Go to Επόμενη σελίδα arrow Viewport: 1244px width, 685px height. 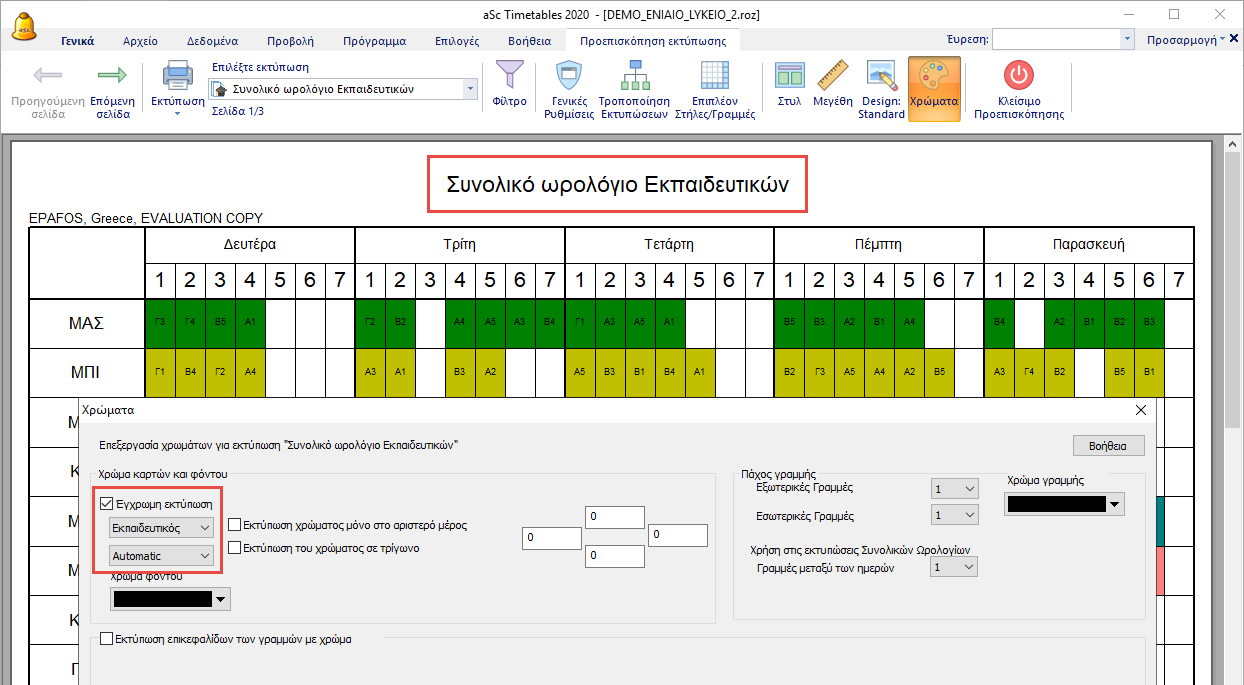coord(113,77)
